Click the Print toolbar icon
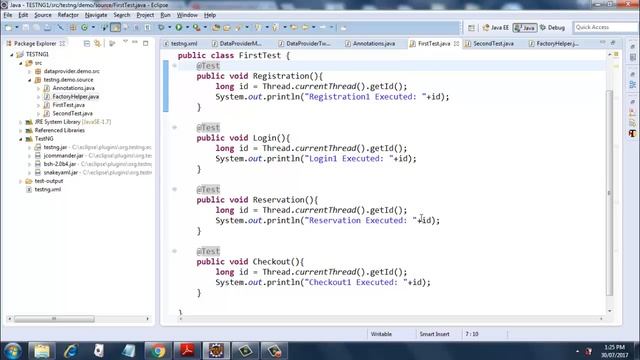This screenshot has width=640, height=360. click(47, 27)
